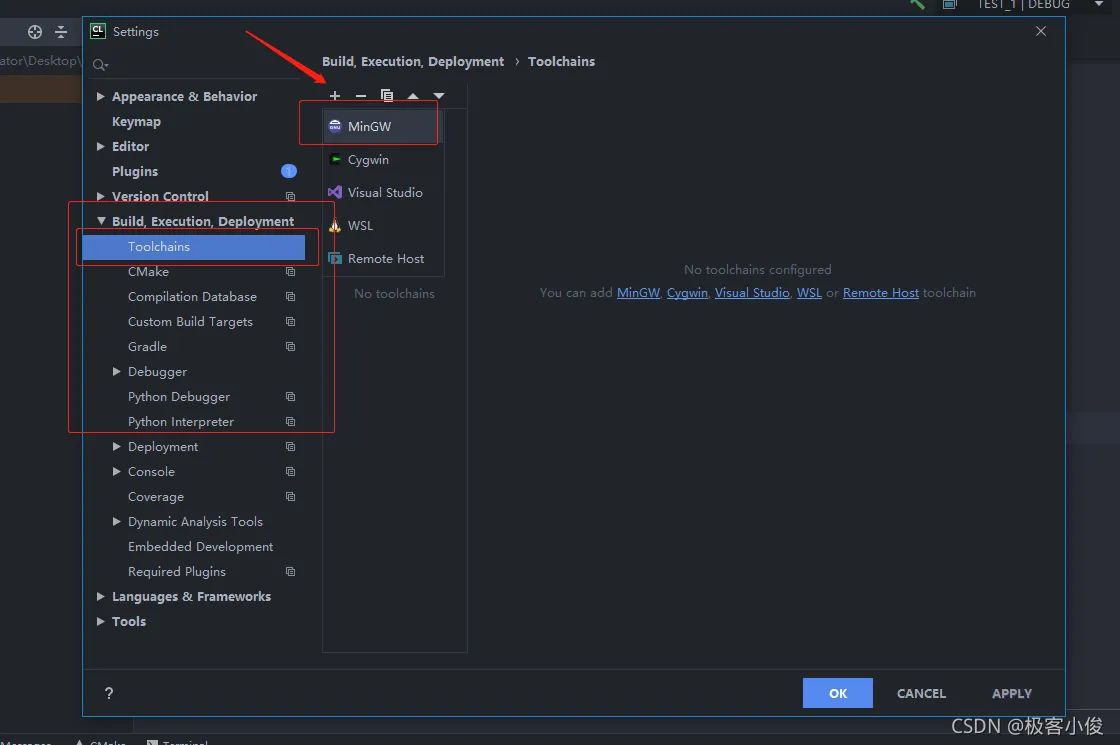Collapse the Build, Execution, Deployment section
The image size is (1120, 745).
(x=101, y=221)
